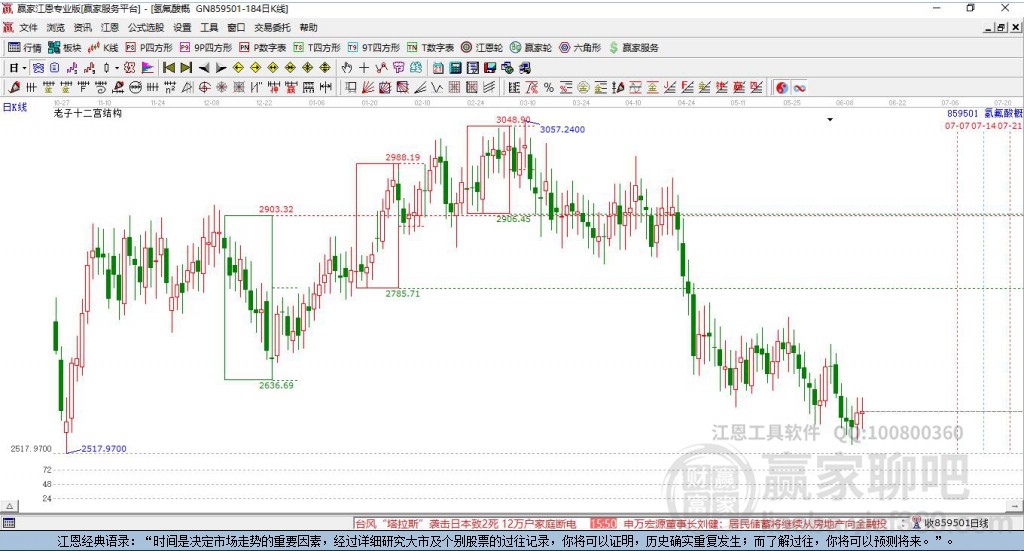
Task: Open the 9T四方形 tool
Action: tap(374, 48)
